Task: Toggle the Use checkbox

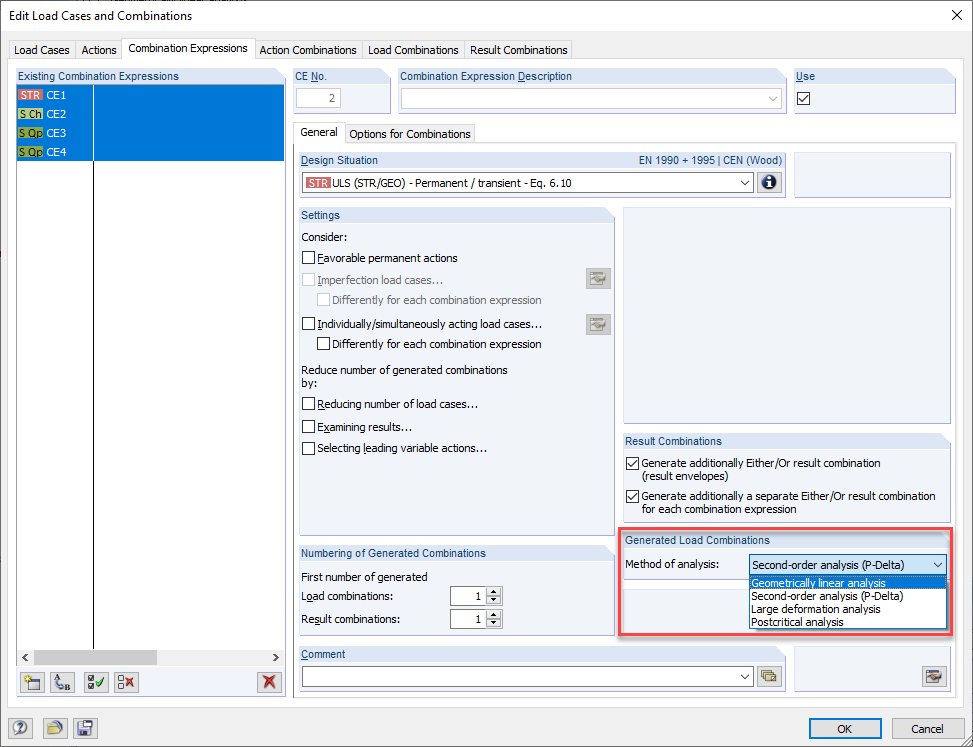Action: (x=804, y=98)
